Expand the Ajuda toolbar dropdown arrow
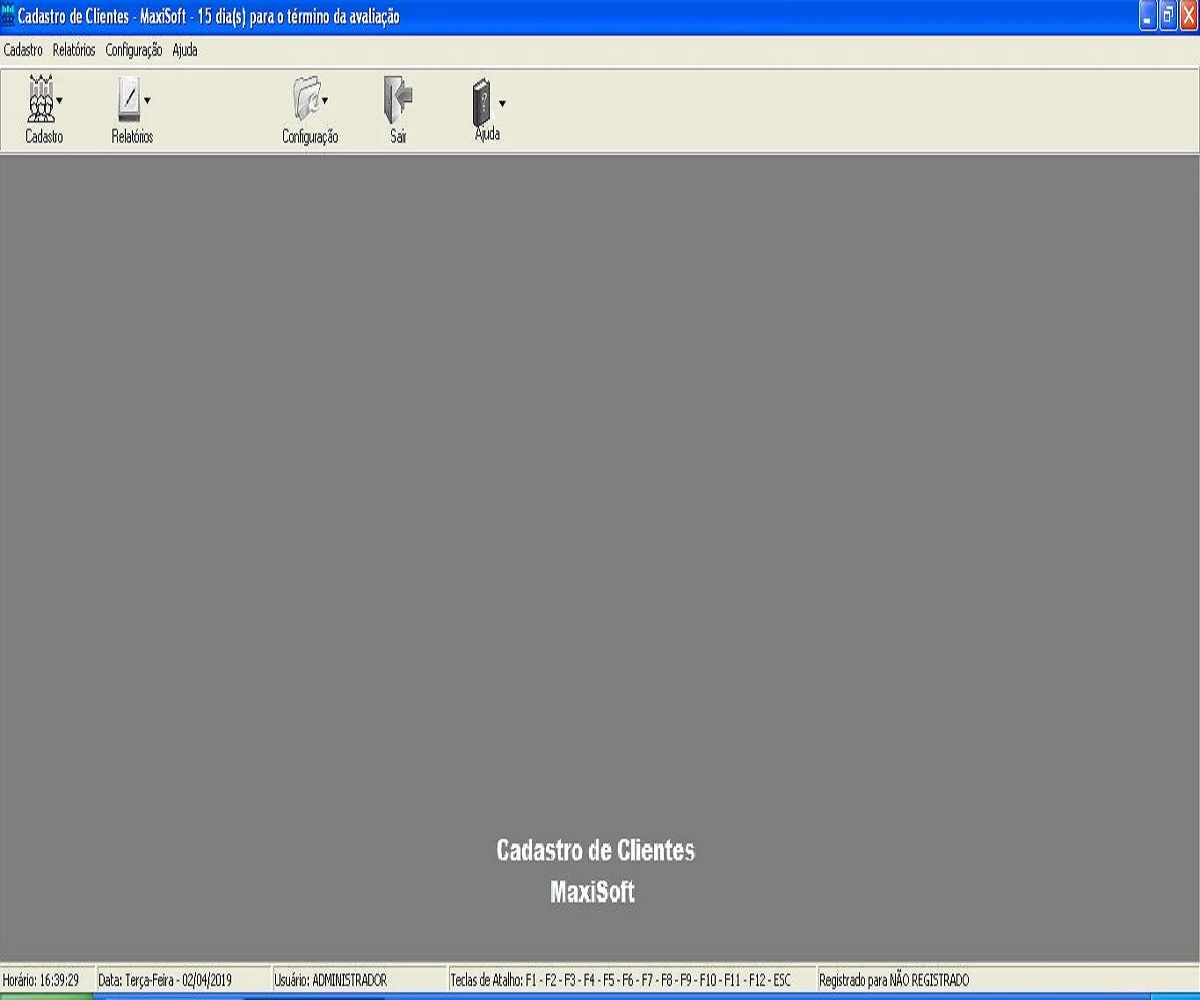Viewport: 1200px width, 1000px height. click(502, 102)
